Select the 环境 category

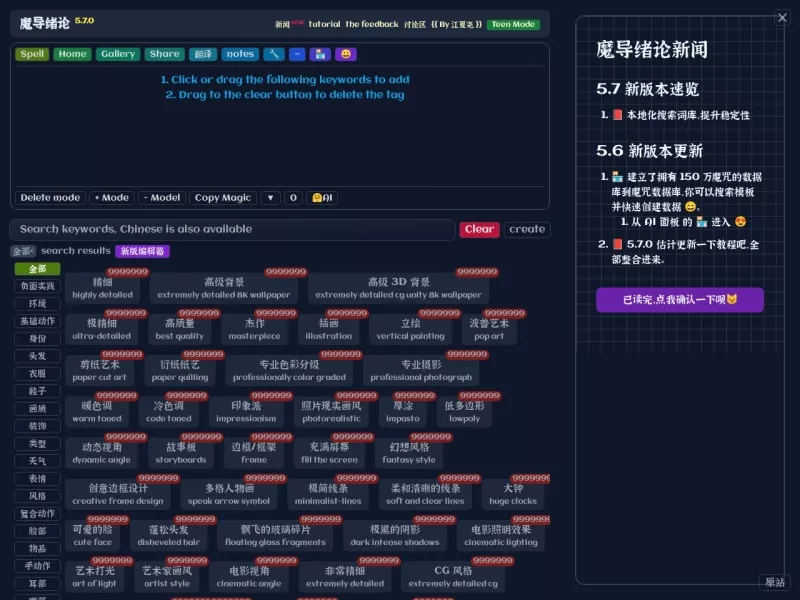[x=37, y=304]
